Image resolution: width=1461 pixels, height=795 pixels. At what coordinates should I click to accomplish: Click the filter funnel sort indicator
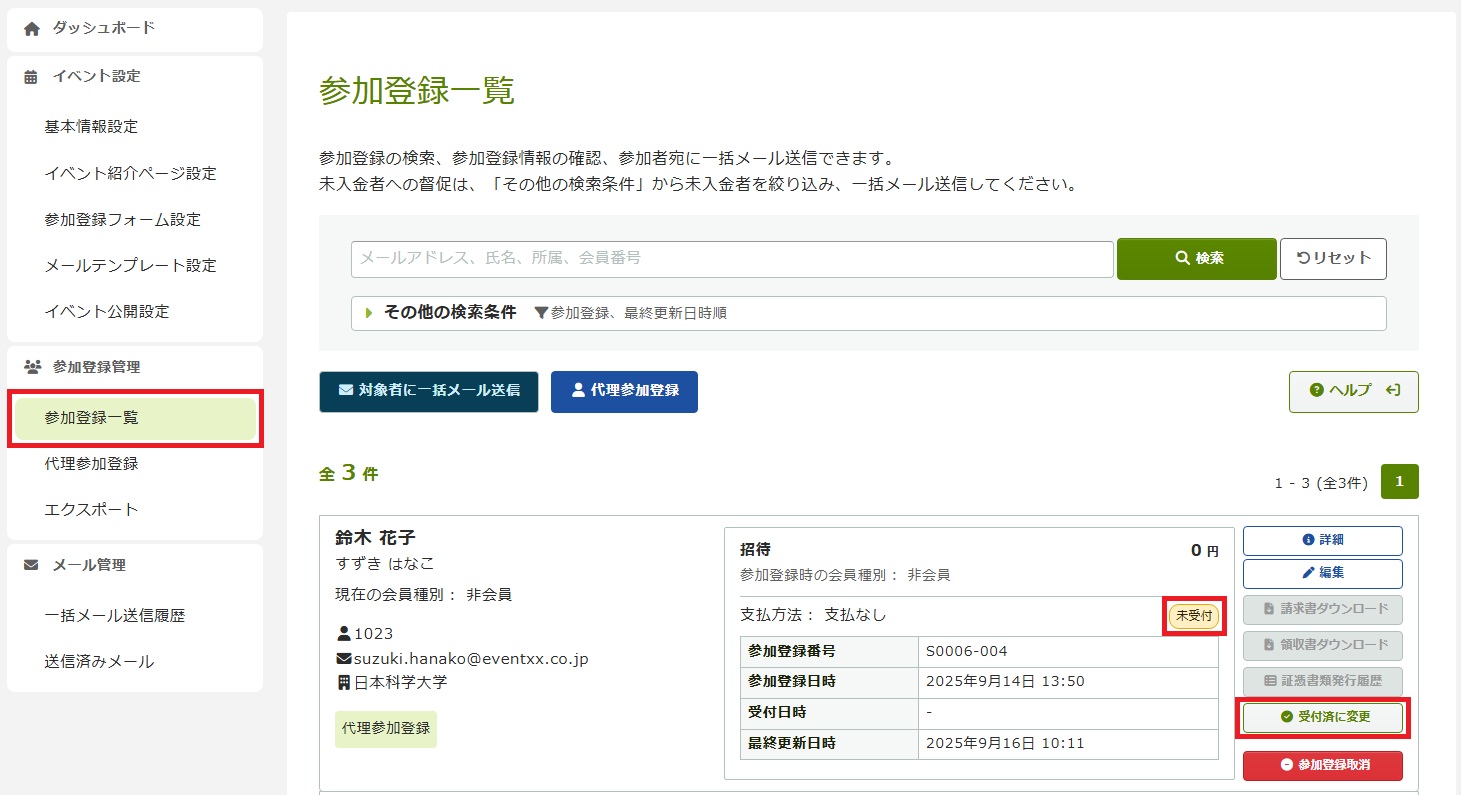click(x=541, y=313)
